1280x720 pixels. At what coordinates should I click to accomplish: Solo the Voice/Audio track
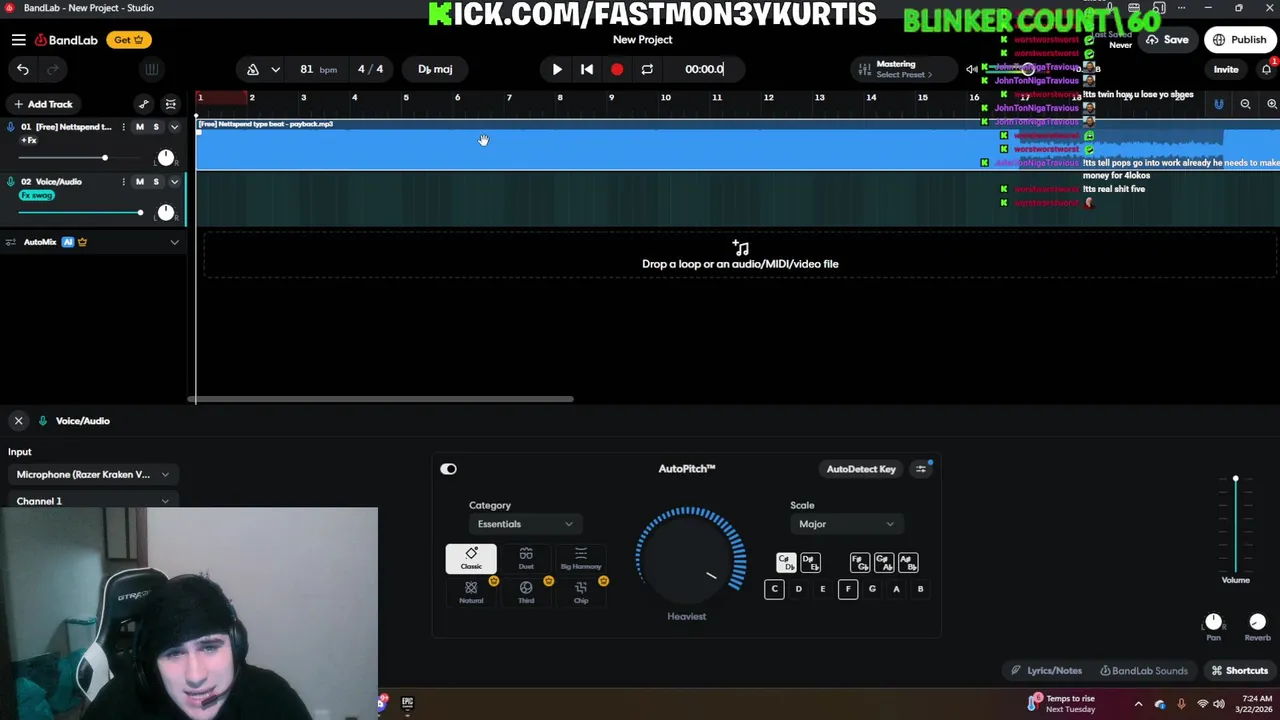(x=156, y=182)
